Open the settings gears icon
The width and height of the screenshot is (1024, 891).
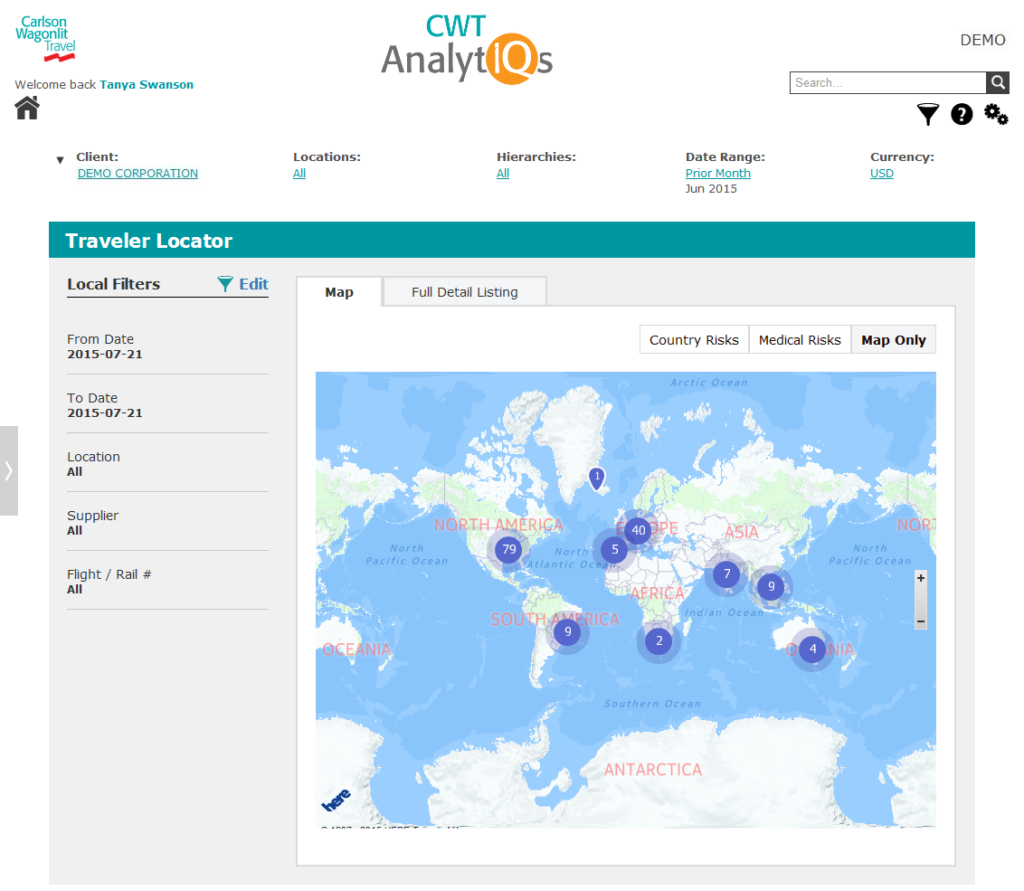[996, 114]
